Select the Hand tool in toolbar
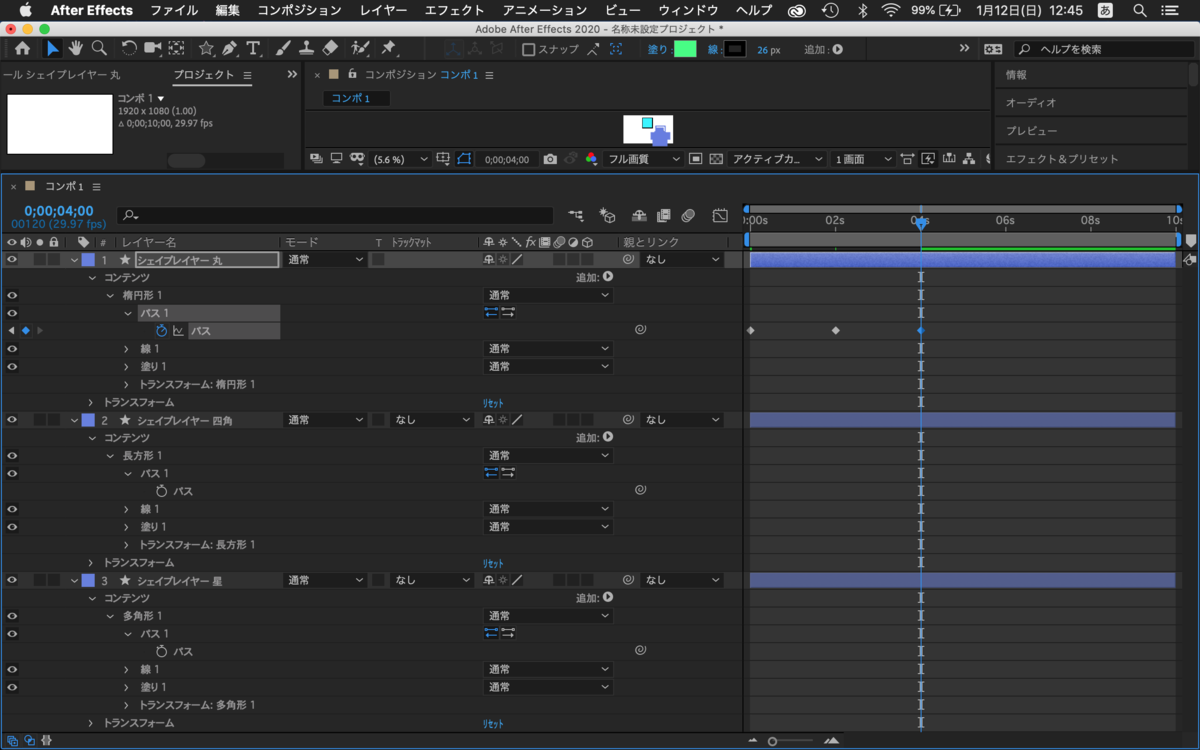This screenshot has height=750, width=1200. 76,48
